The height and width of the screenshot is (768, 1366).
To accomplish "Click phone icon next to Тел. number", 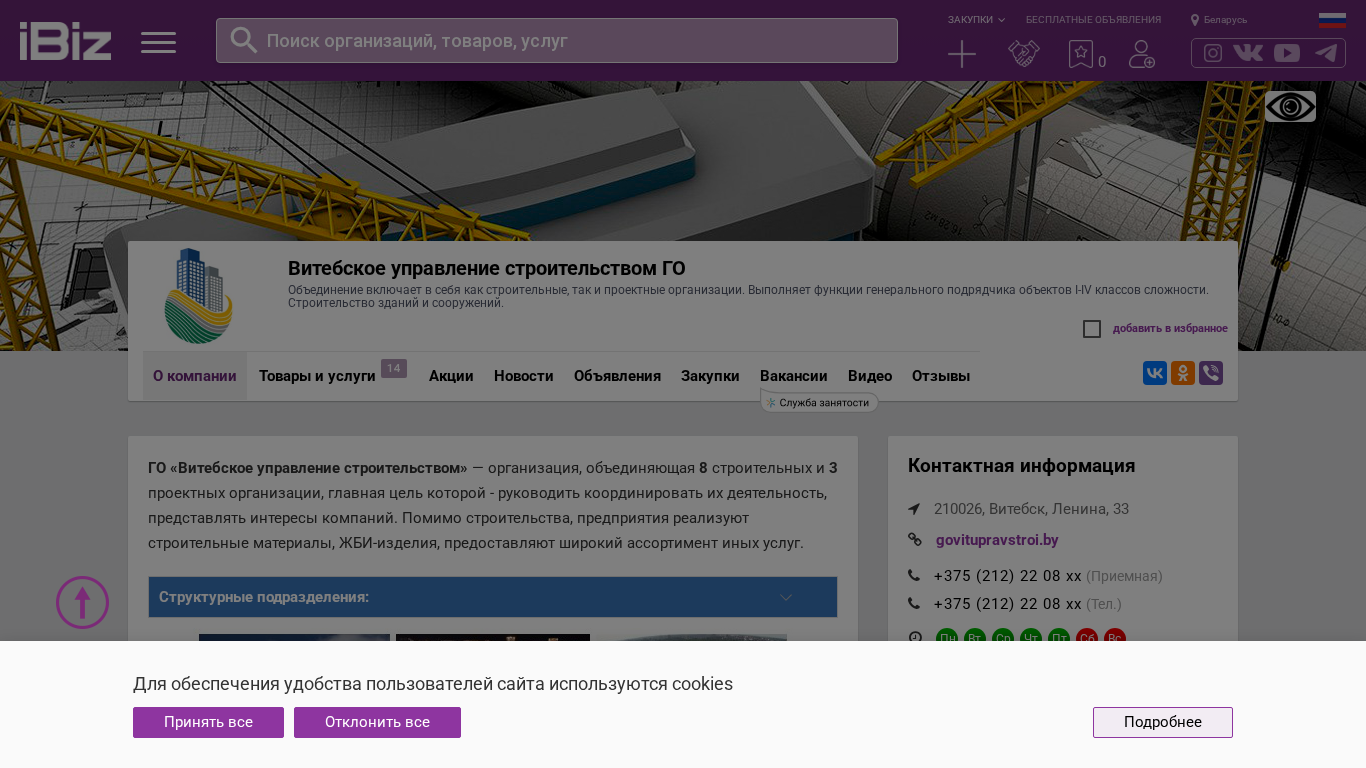I will click(x=914, y=604).
